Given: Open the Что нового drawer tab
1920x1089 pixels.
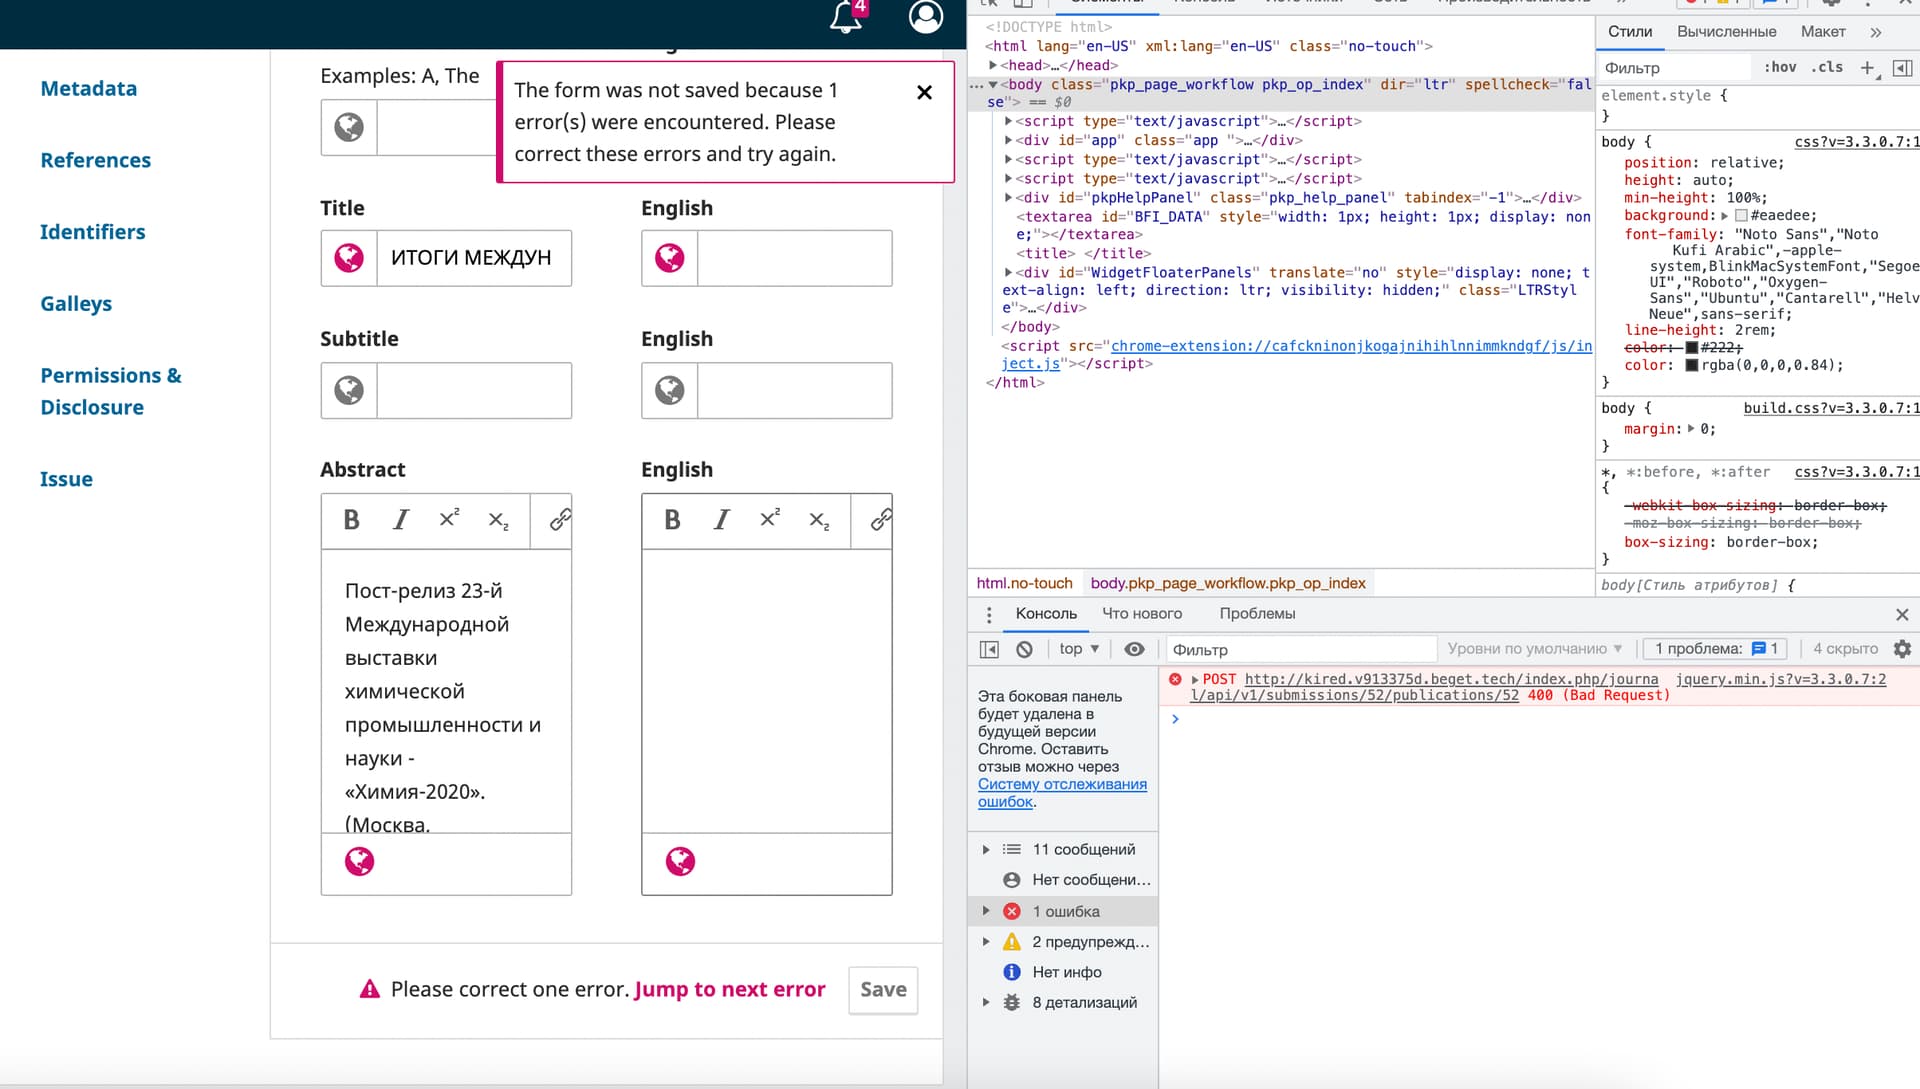Looking at the screenshot, I should pos(1141,614).
